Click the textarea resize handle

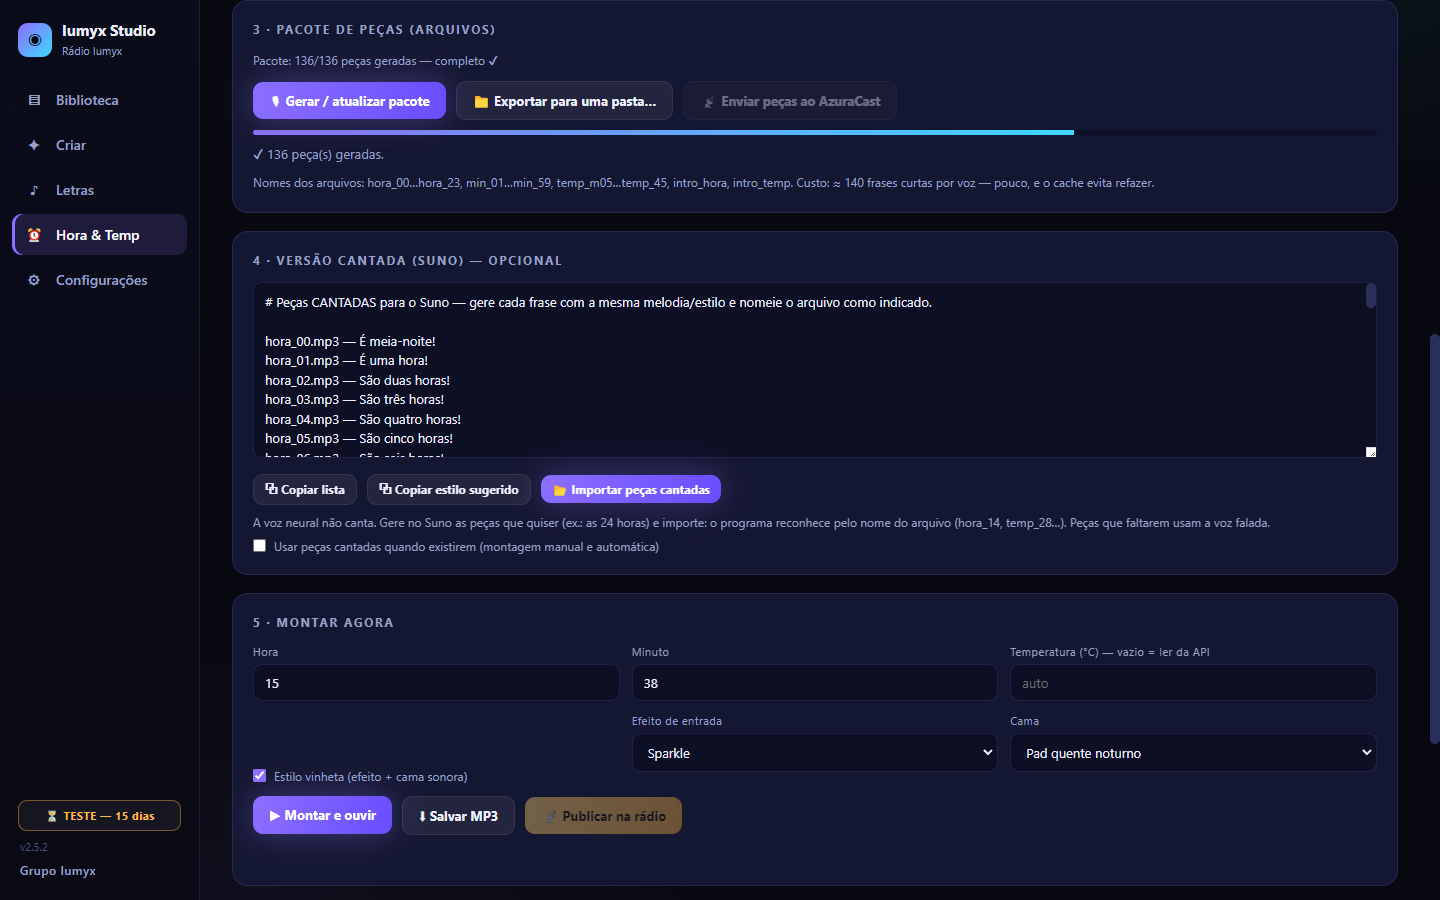(1371, 452)
